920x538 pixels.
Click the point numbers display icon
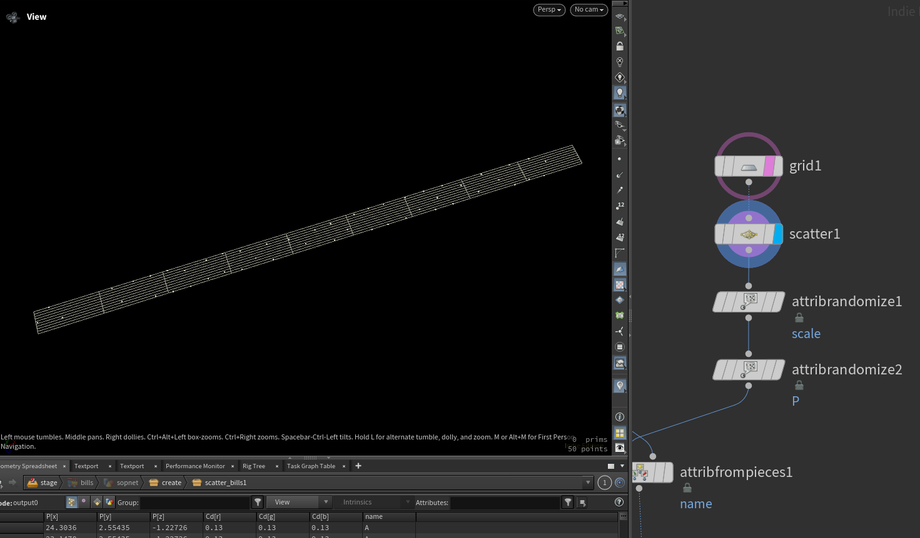pos(620,205)
